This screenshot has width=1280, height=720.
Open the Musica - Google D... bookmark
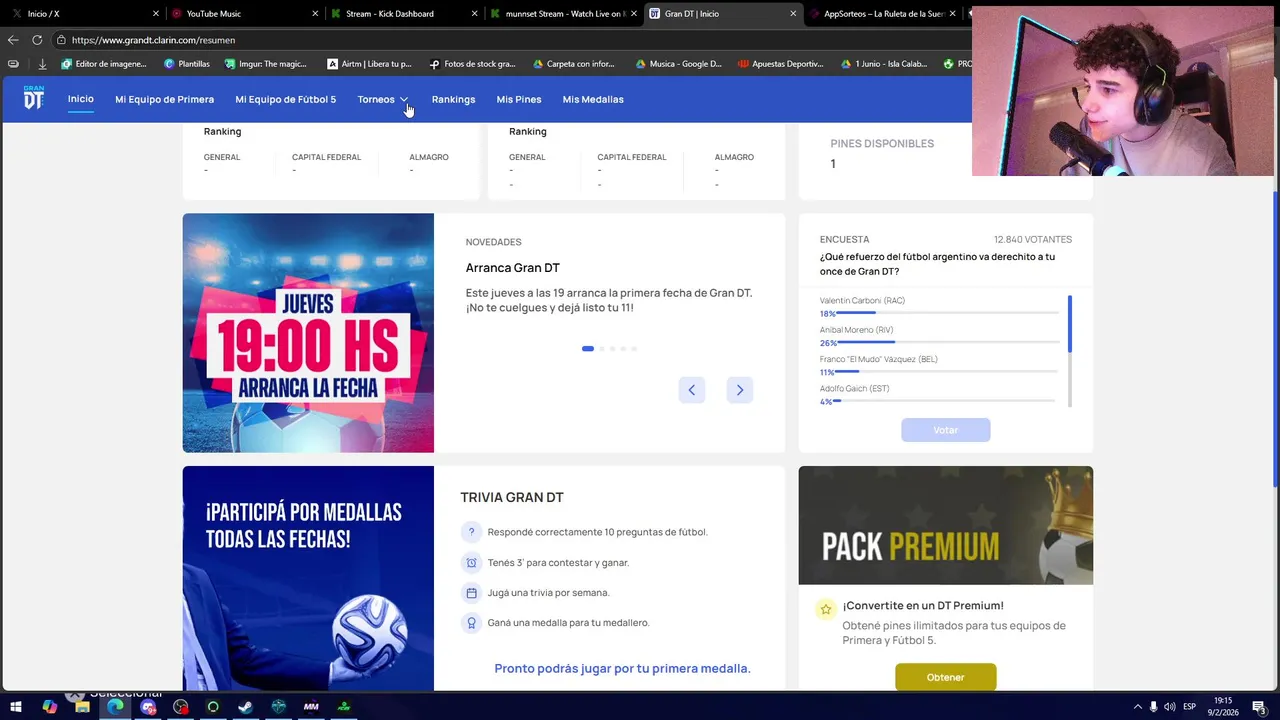(x=677, y=64)
